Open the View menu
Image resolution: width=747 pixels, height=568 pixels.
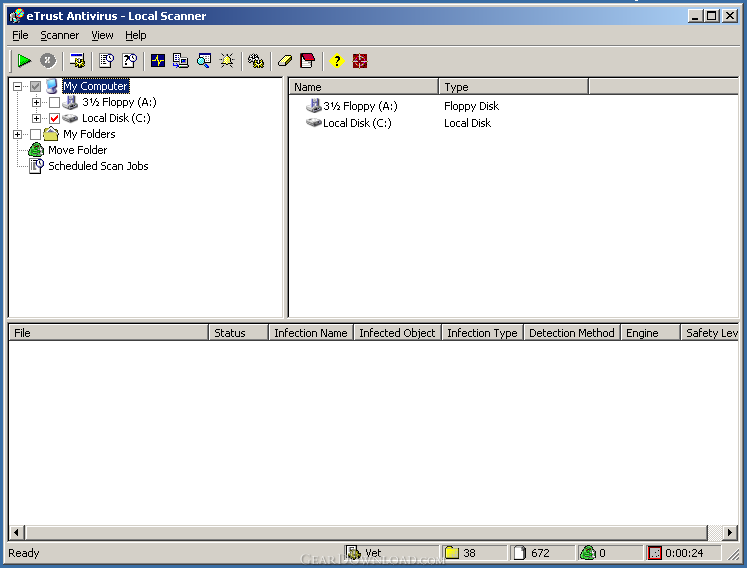coord(102,35)
